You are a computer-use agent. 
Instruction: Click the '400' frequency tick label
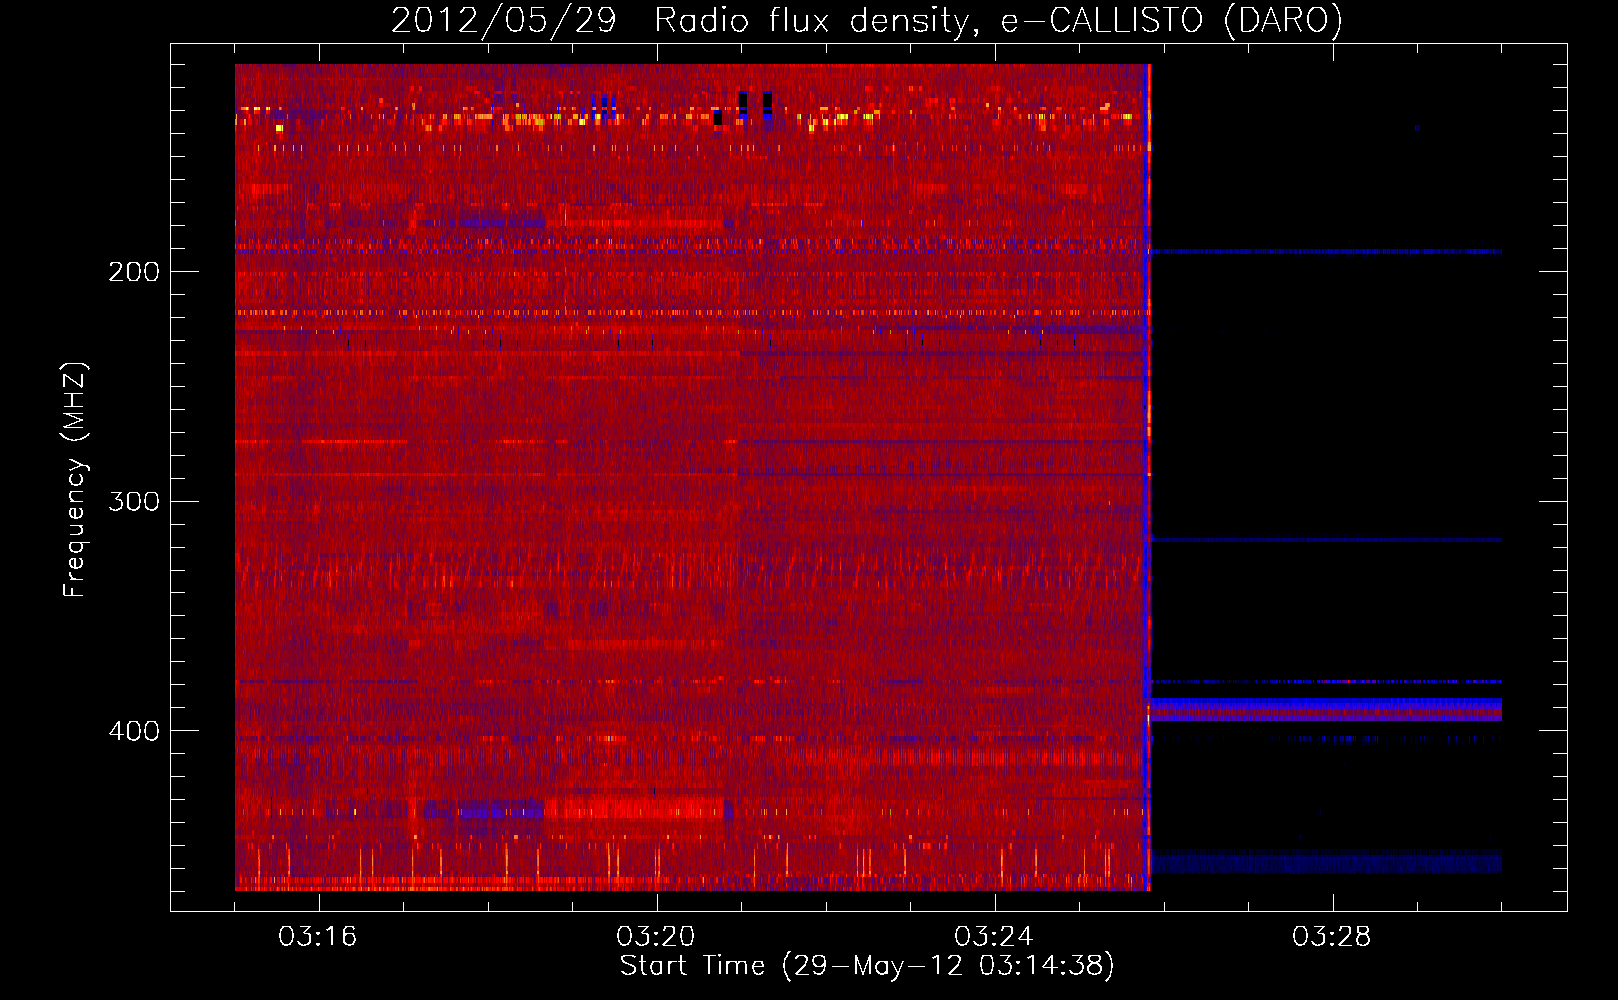134,731
